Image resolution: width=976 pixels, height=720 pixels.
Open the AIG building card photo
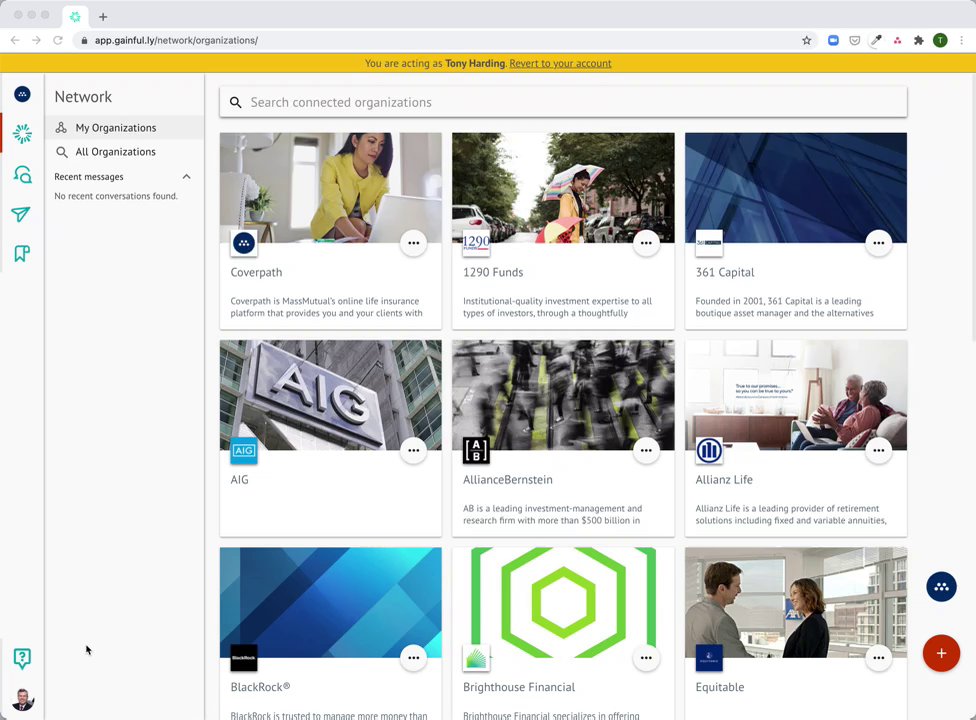331,395
